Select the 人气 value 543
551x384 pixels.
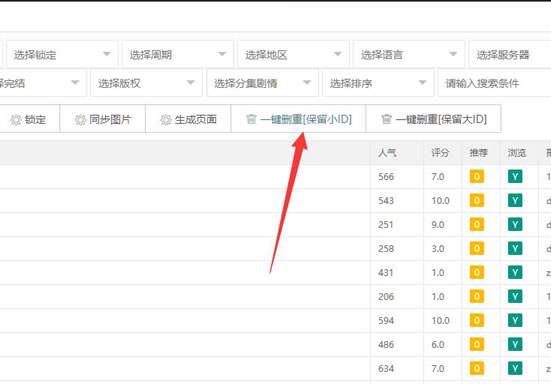[386, 201]
